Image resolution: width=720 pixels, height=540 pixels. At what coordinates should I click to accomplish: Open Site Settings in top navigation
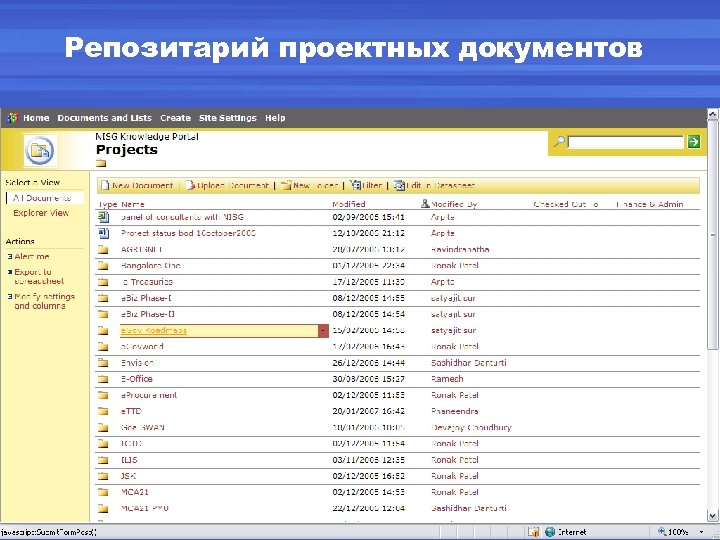(x=228, y=118)
